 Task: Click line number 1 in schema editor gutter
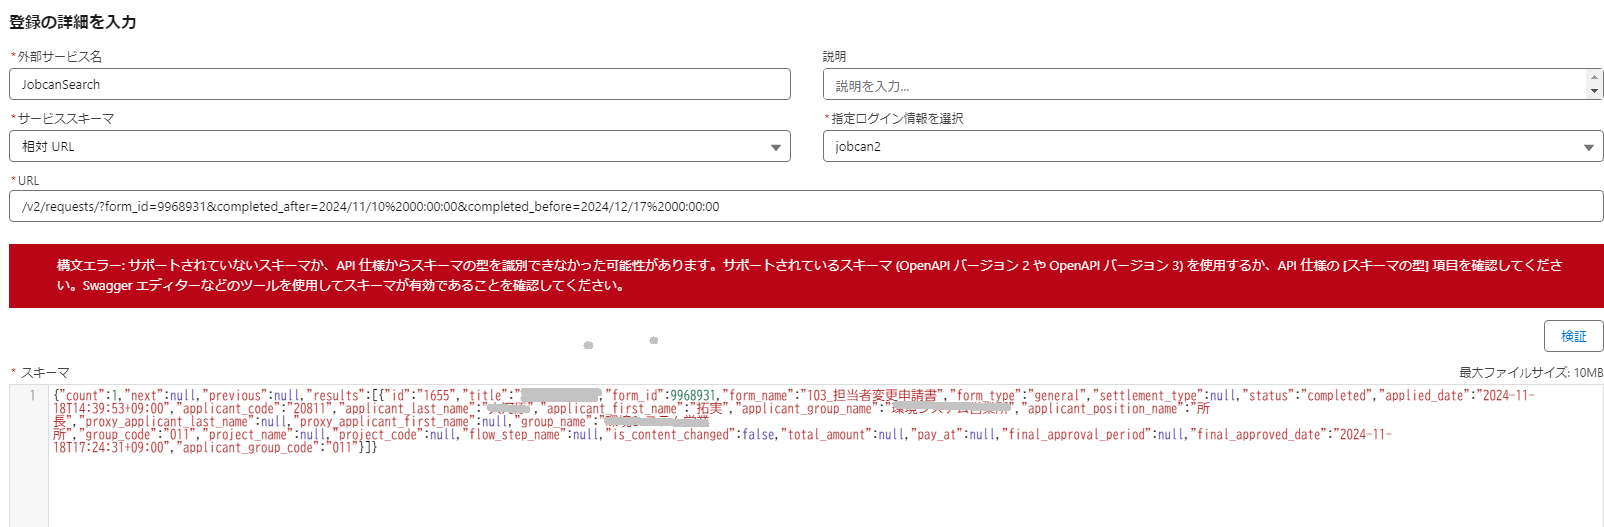pyautogui.click(x=32, y=395)
